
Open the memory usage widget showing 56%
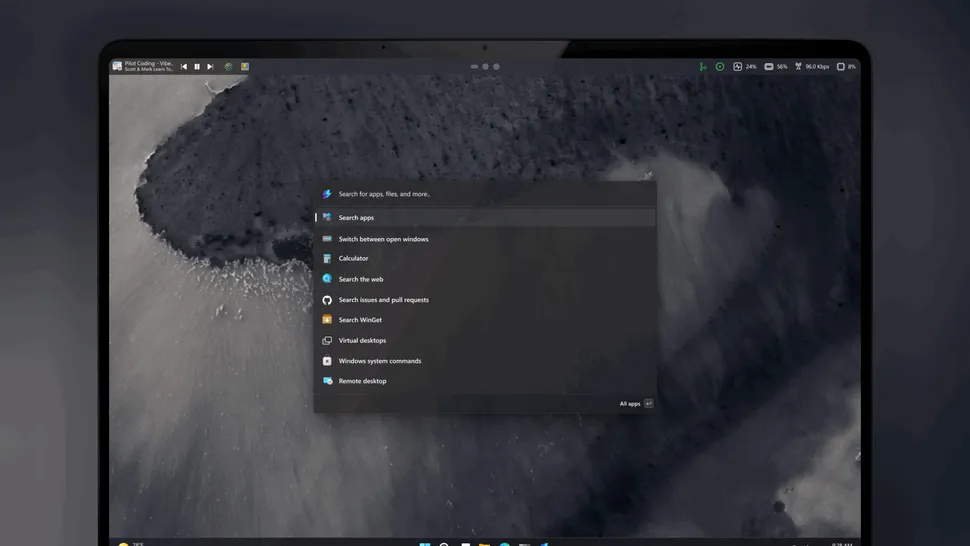pos(776,66)
